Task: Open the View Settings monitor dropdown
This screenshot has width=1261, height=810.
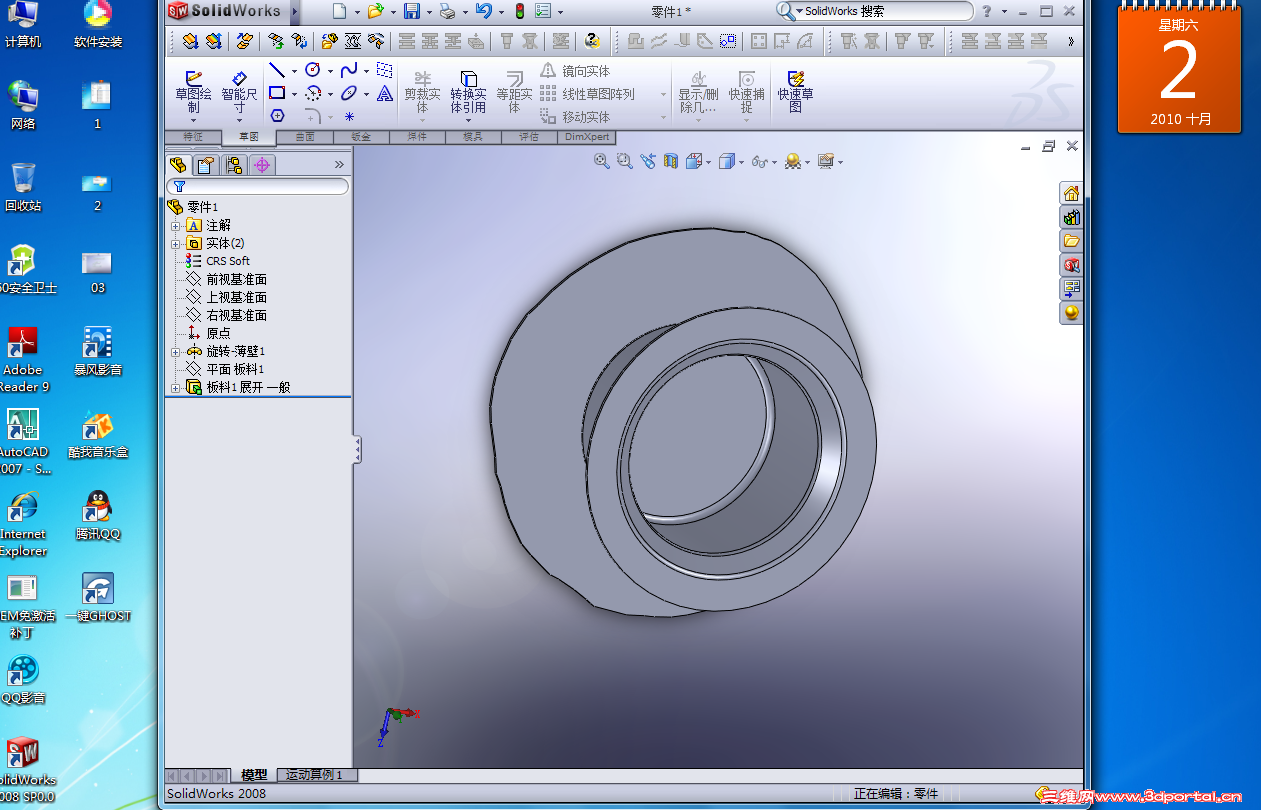Action: 830,160
